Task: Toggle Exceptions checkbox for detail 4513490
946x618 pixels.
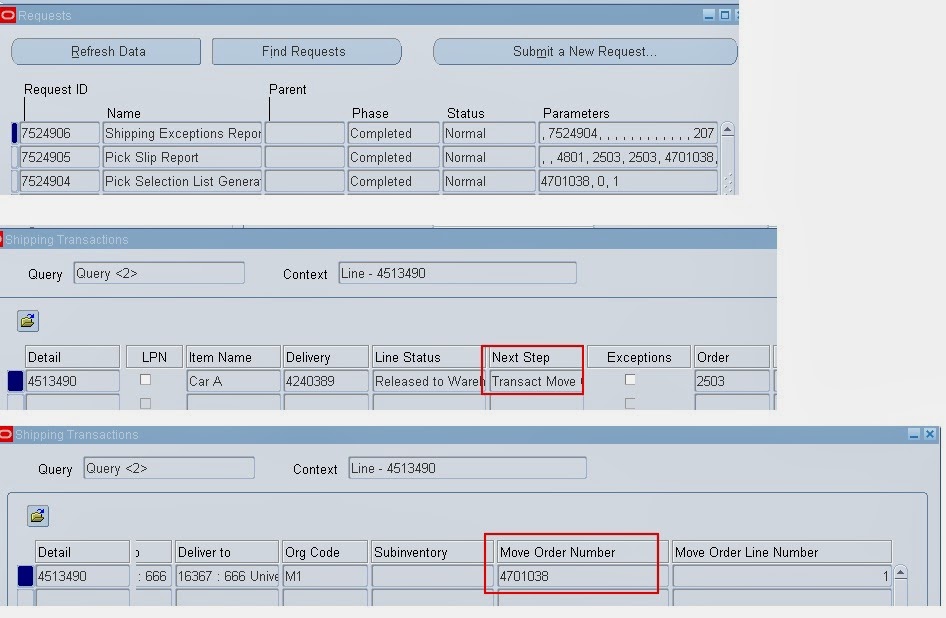Action: point(630,380)
